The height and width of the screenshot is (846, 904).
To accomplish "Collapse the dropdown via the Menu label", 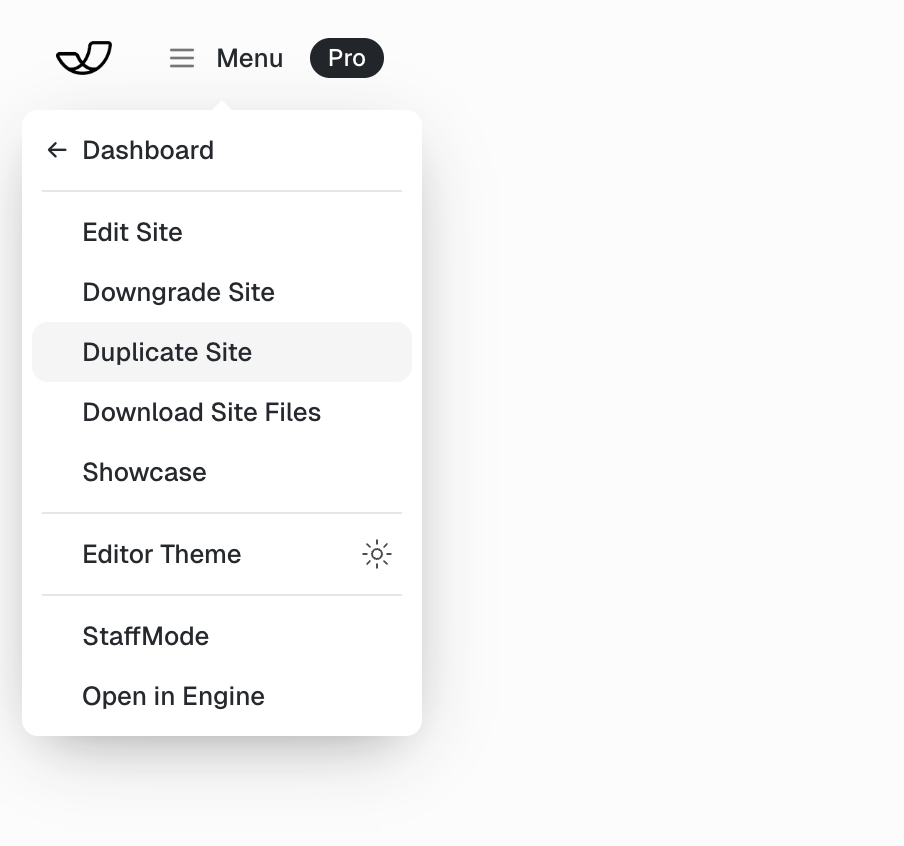I will click(x=249, y=59).
